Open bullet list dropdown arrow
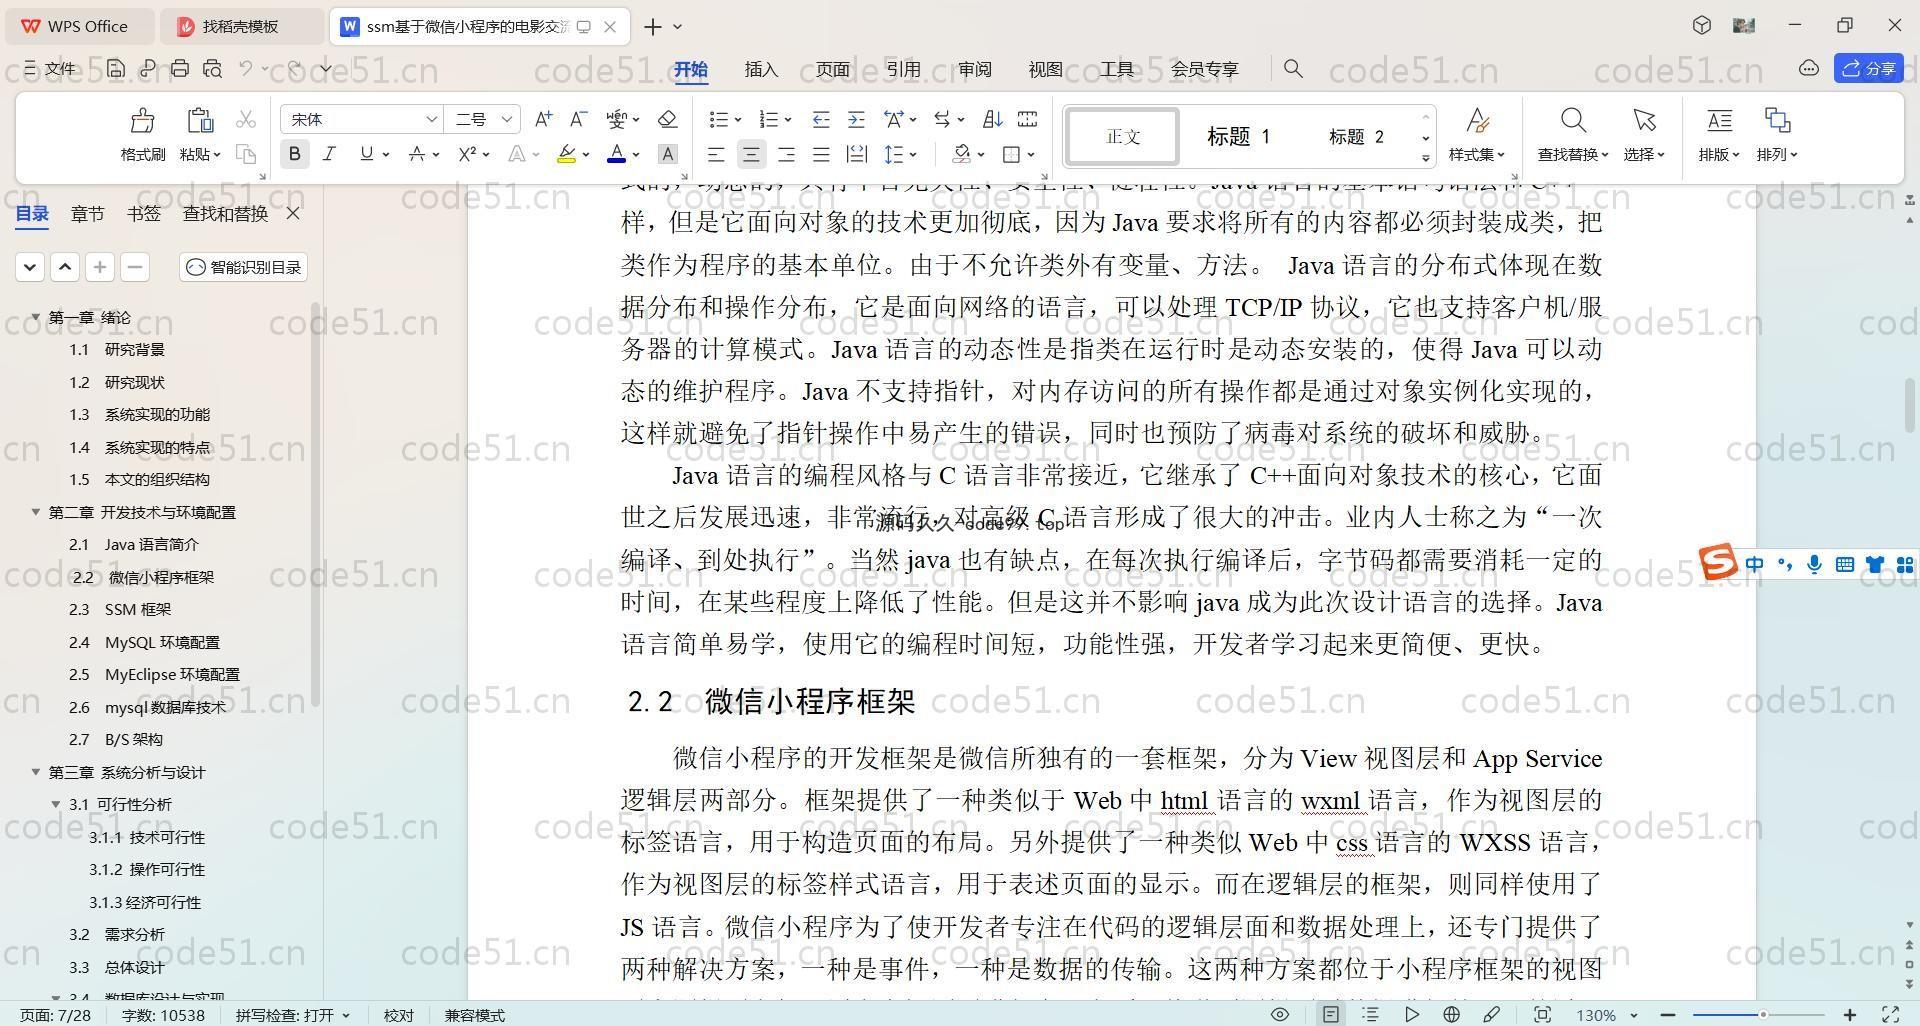Viewport: 1920px width, 1026px height. point(738,120)
